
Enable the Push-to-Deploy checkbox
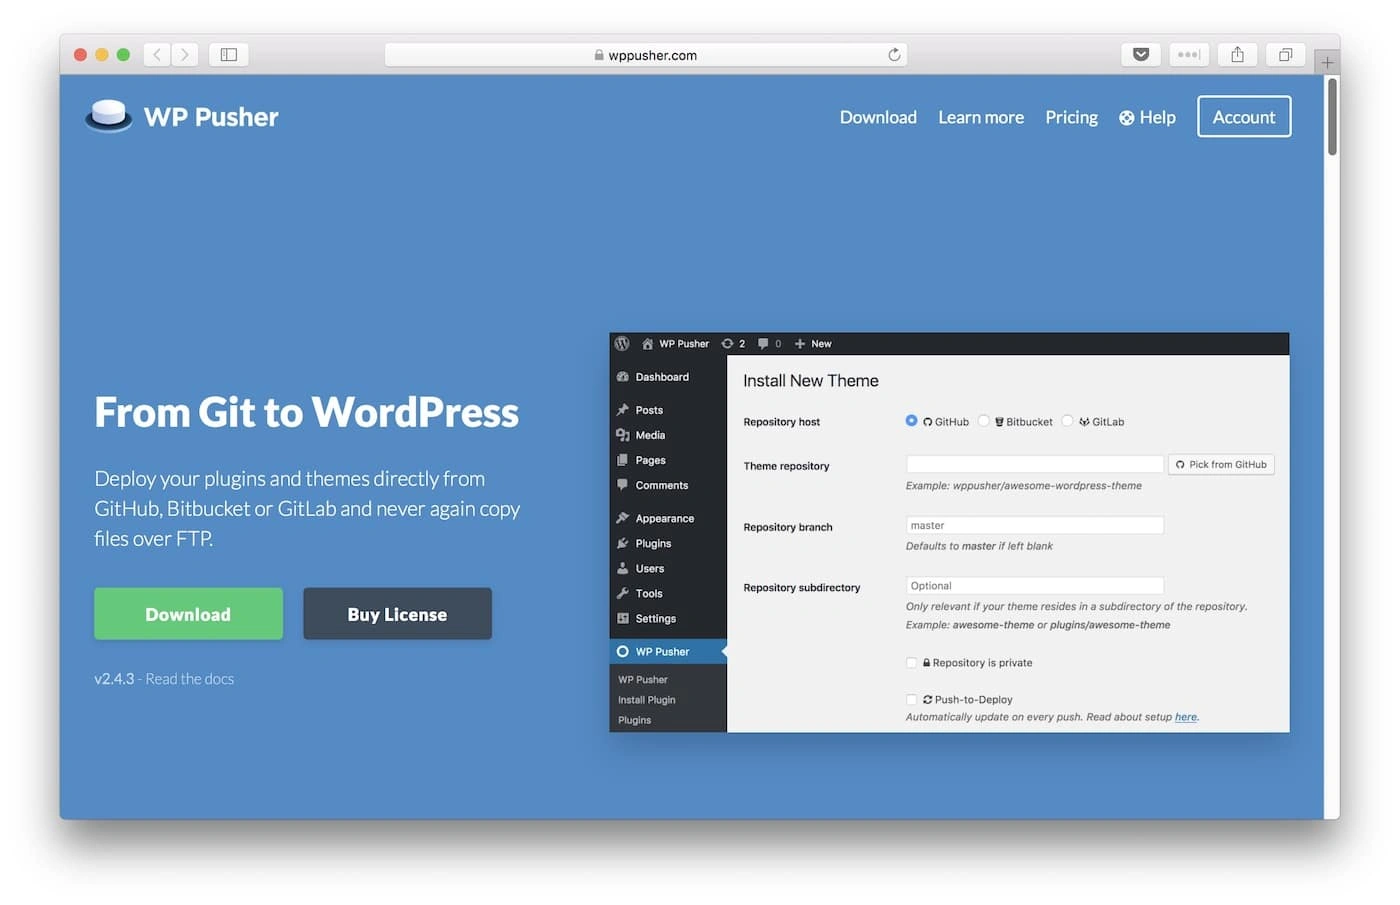pos(911,700)
